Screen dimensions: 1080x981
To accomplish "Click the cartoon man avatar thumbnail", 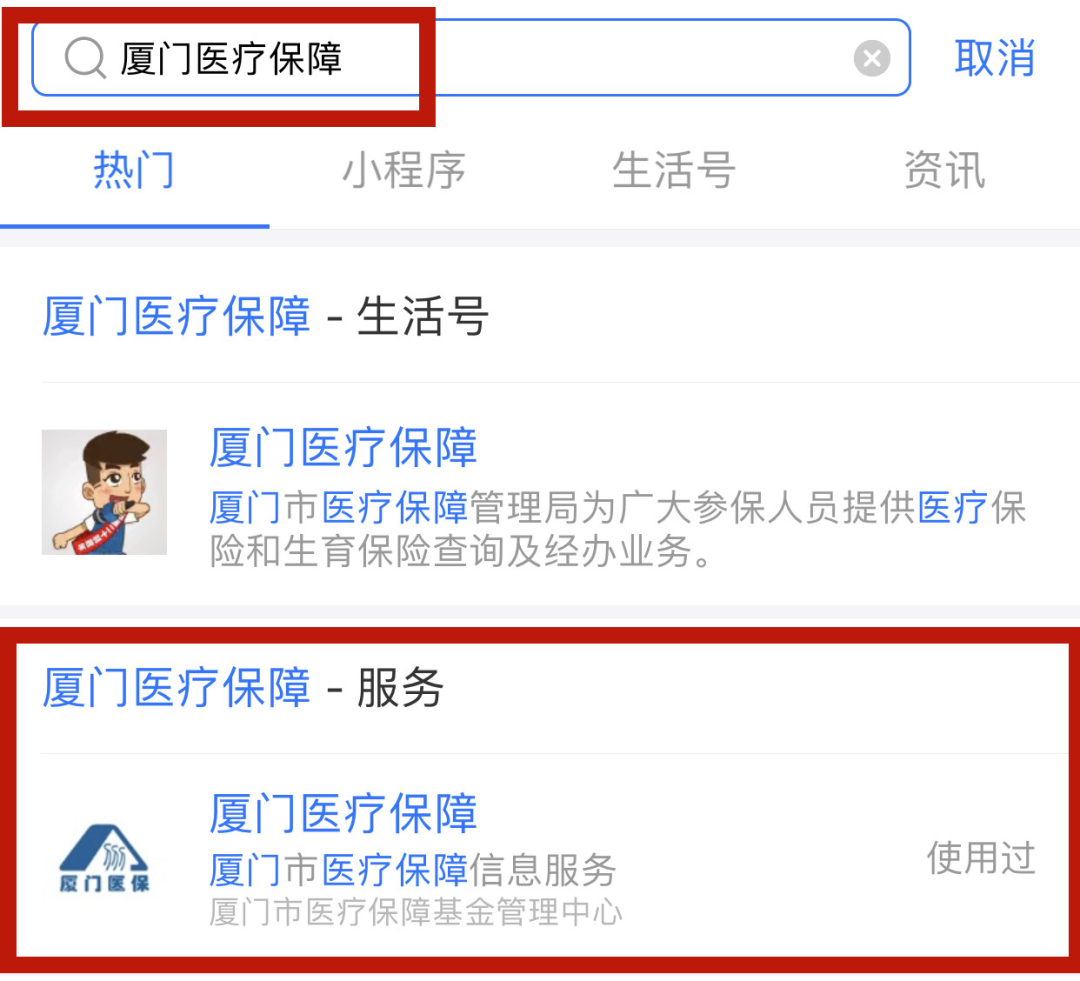I will tap(104, 492).
